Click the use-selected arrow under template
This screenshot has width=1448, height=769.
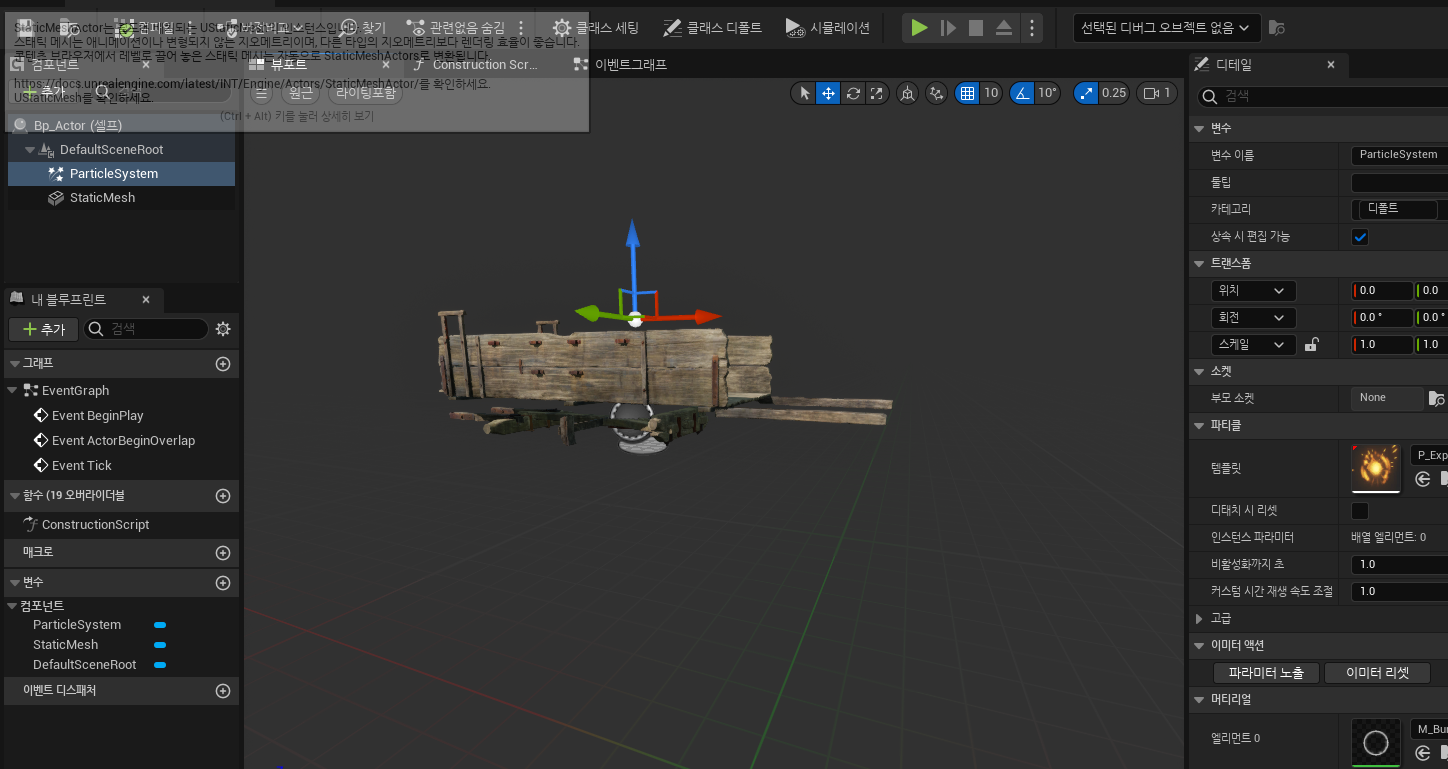[x=1423, y=480]
